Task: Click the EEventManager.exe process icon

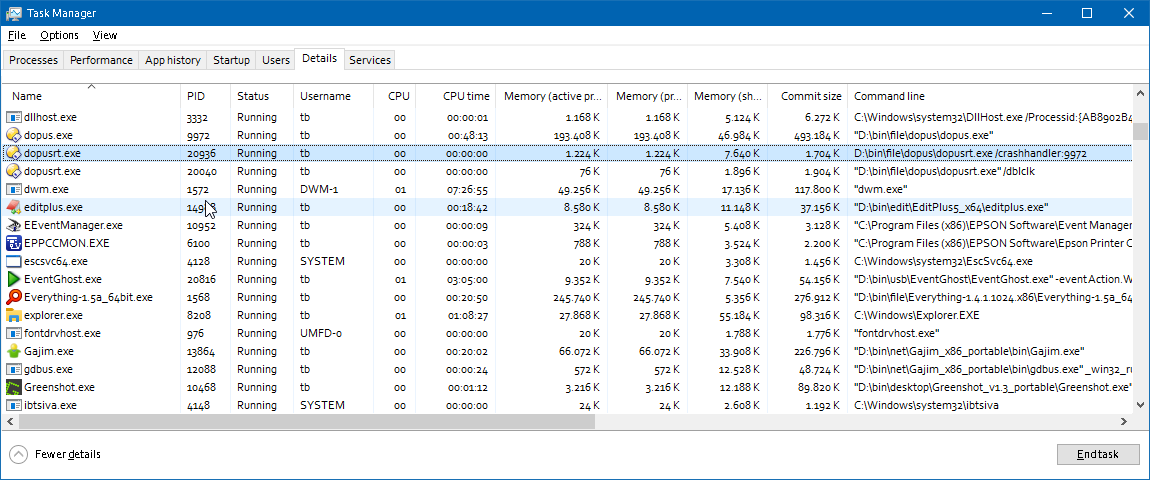Action: pos(14,225)
